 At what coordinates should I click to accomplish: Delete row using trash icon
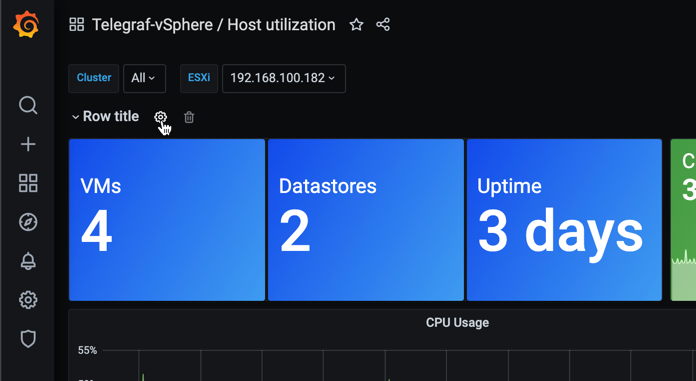[x=189, y=117]
